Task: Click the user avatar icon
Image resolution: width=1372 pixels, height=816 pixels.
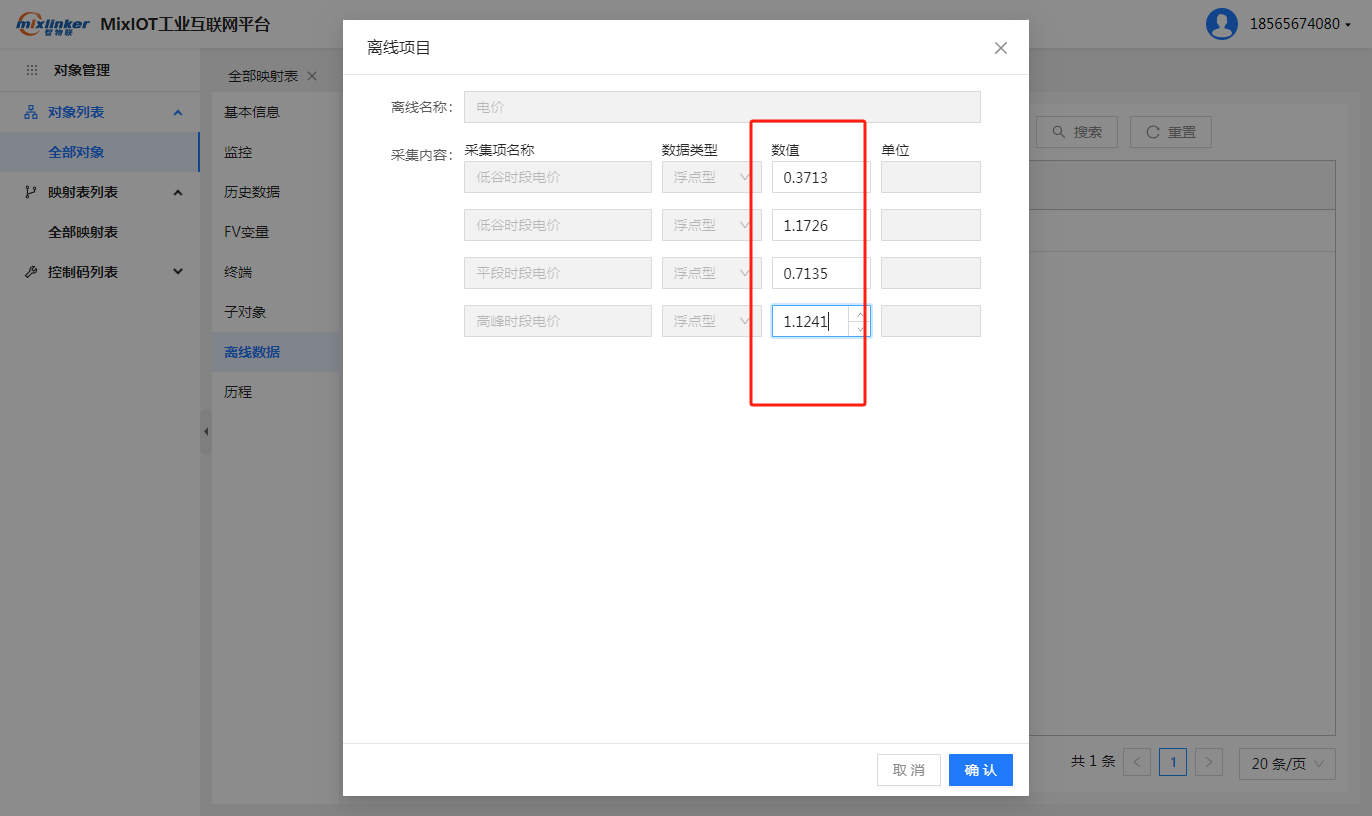Action: pyautogui.click(x=1221, y=24)
